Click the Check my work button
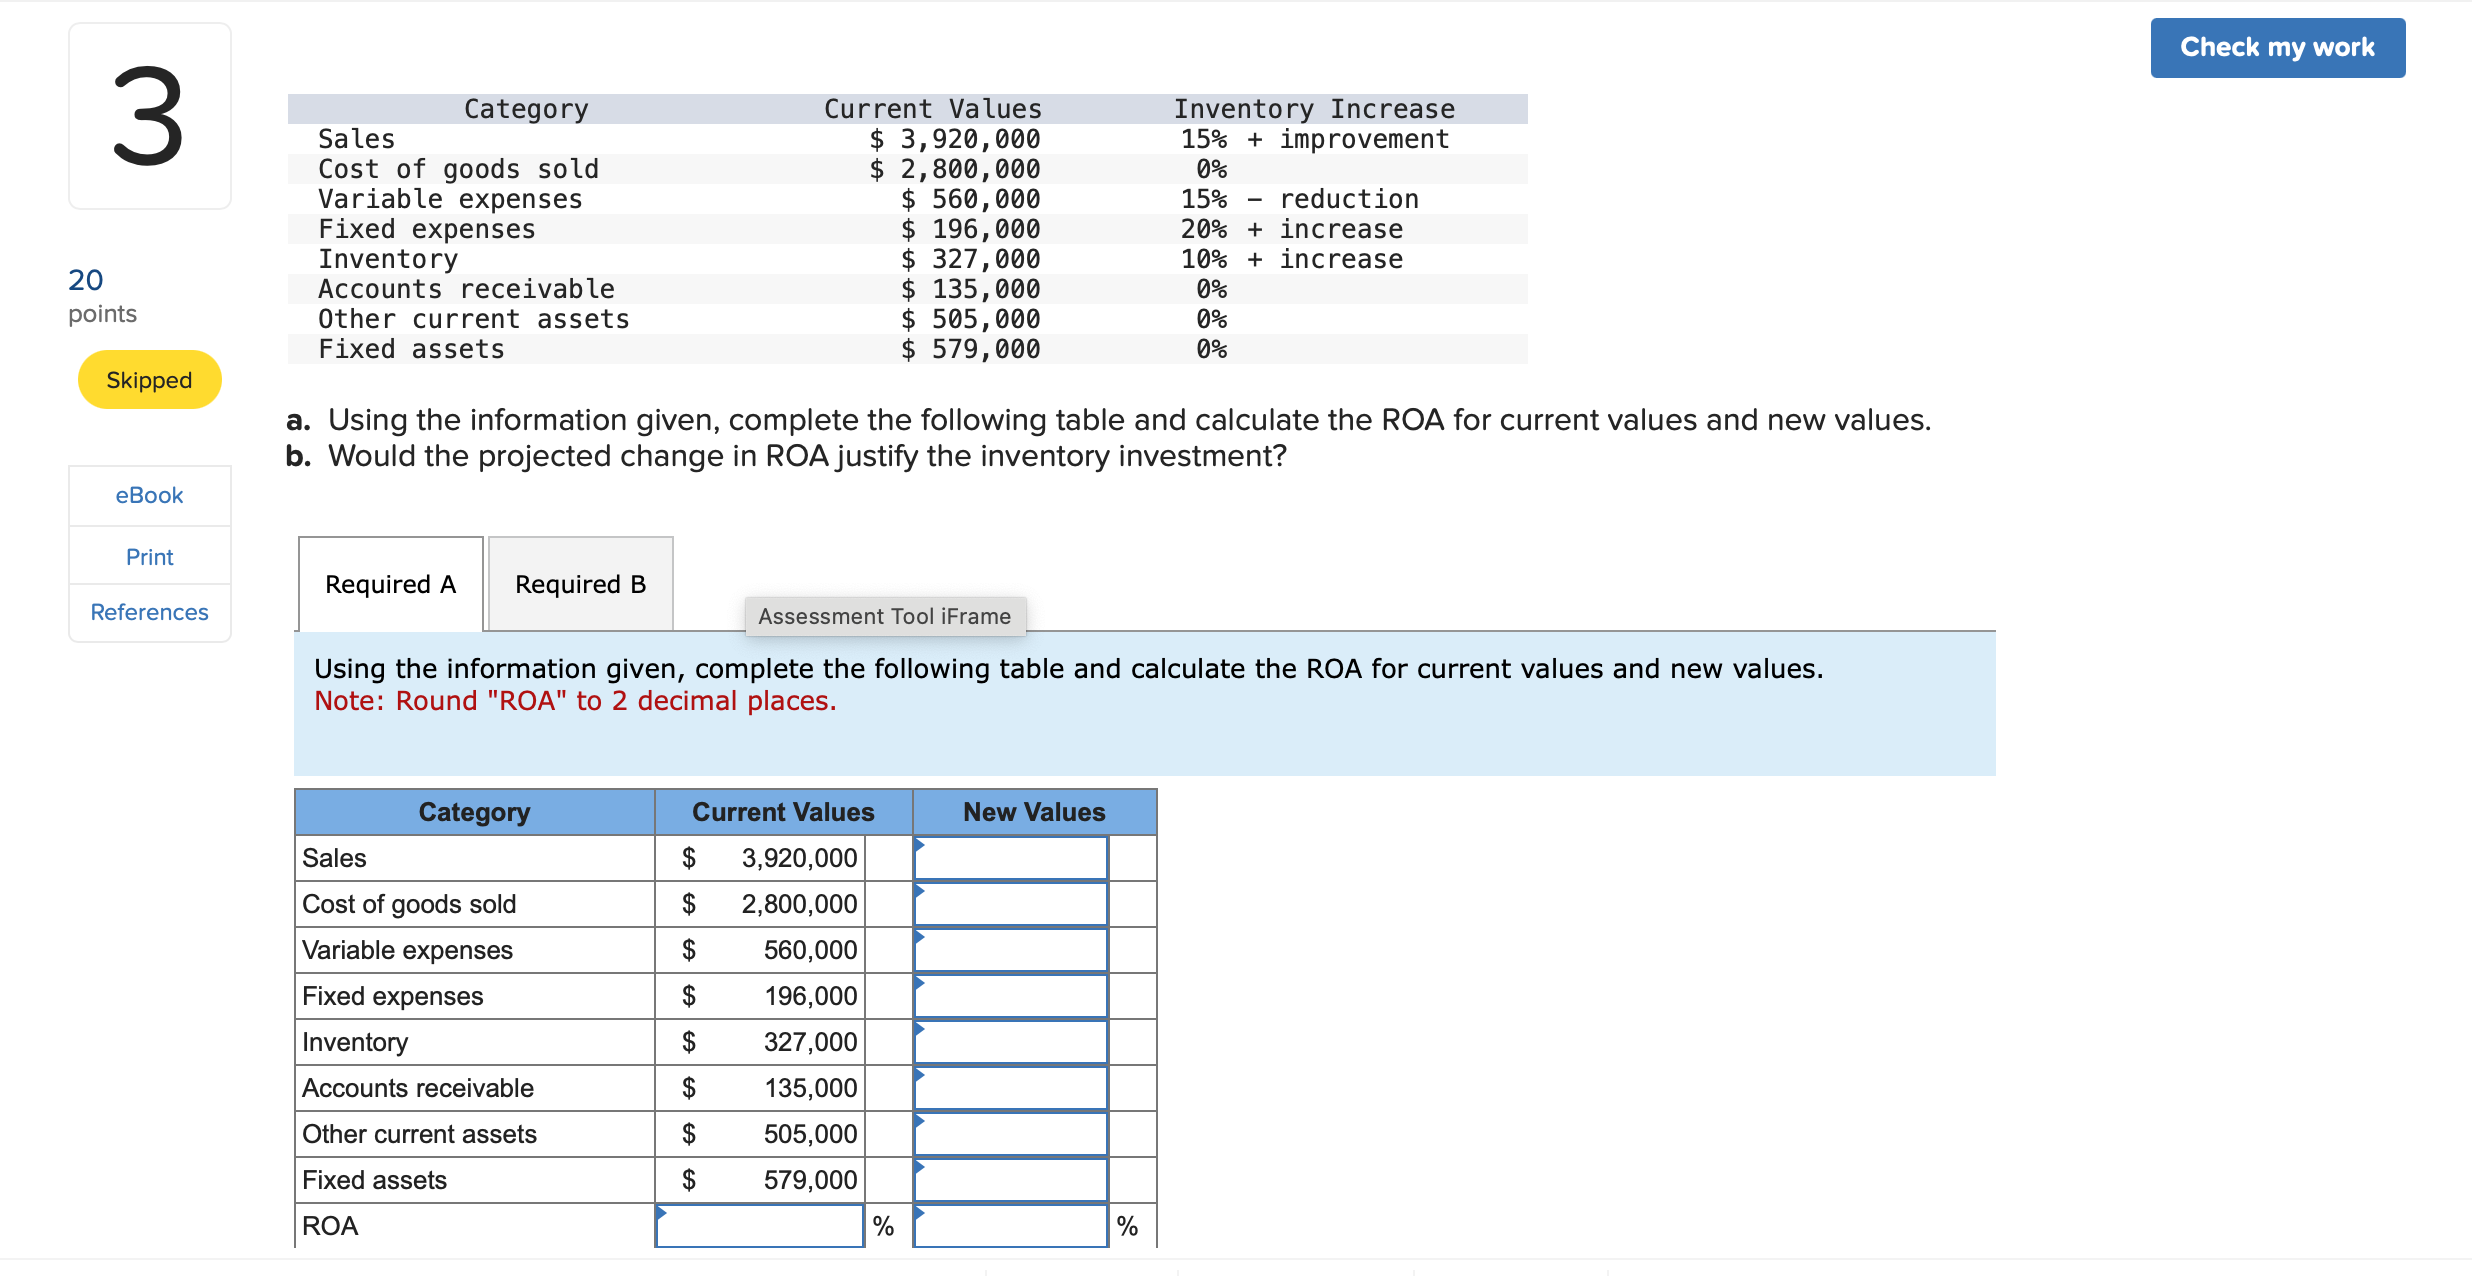Viewport: 2472px width, 1276px height. 2277,48
